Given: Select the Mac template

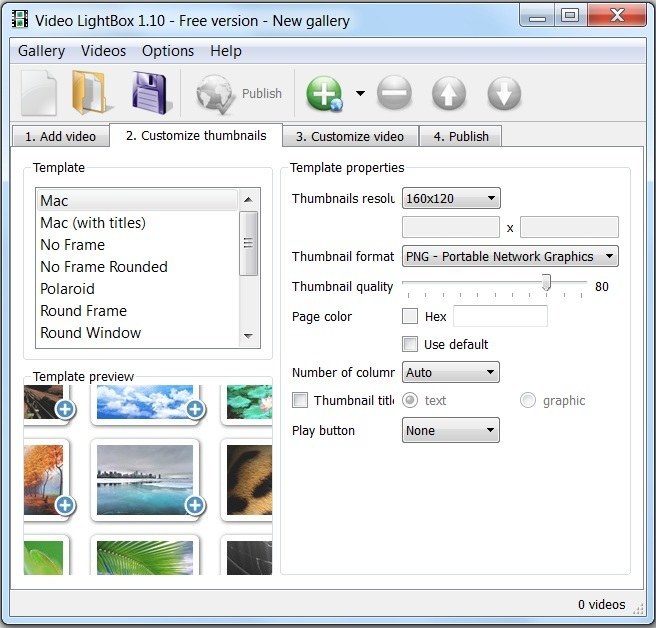Looking at the screenshot, I should pyautogui.click(x=137, y=200).
